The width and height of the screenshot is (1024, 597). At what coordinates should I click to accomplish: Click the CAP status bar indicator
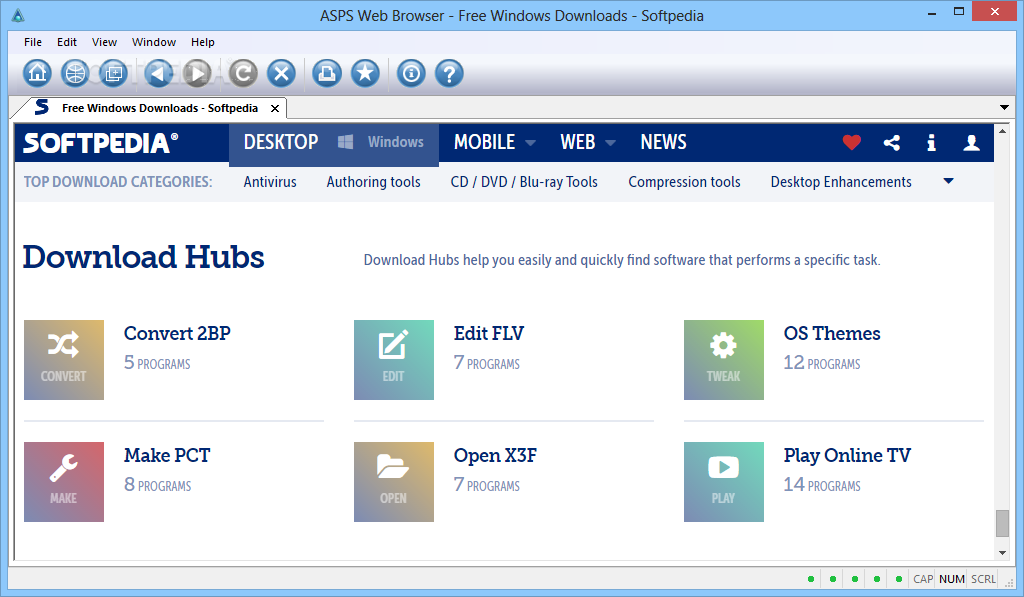point(923,579)
